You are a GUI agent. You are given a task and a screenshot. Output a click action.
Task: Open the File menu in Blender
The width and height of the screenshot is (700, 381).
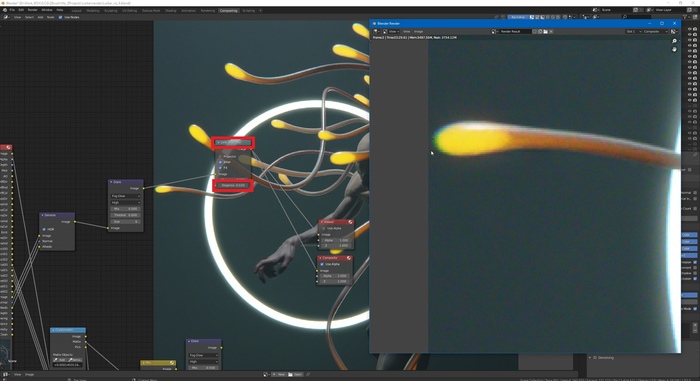12,10
